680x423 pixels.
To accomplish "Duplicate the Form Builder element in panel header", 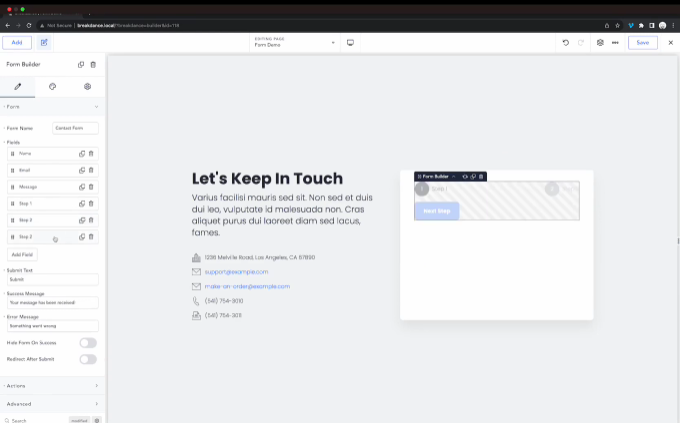I will (x=82, y=64).
